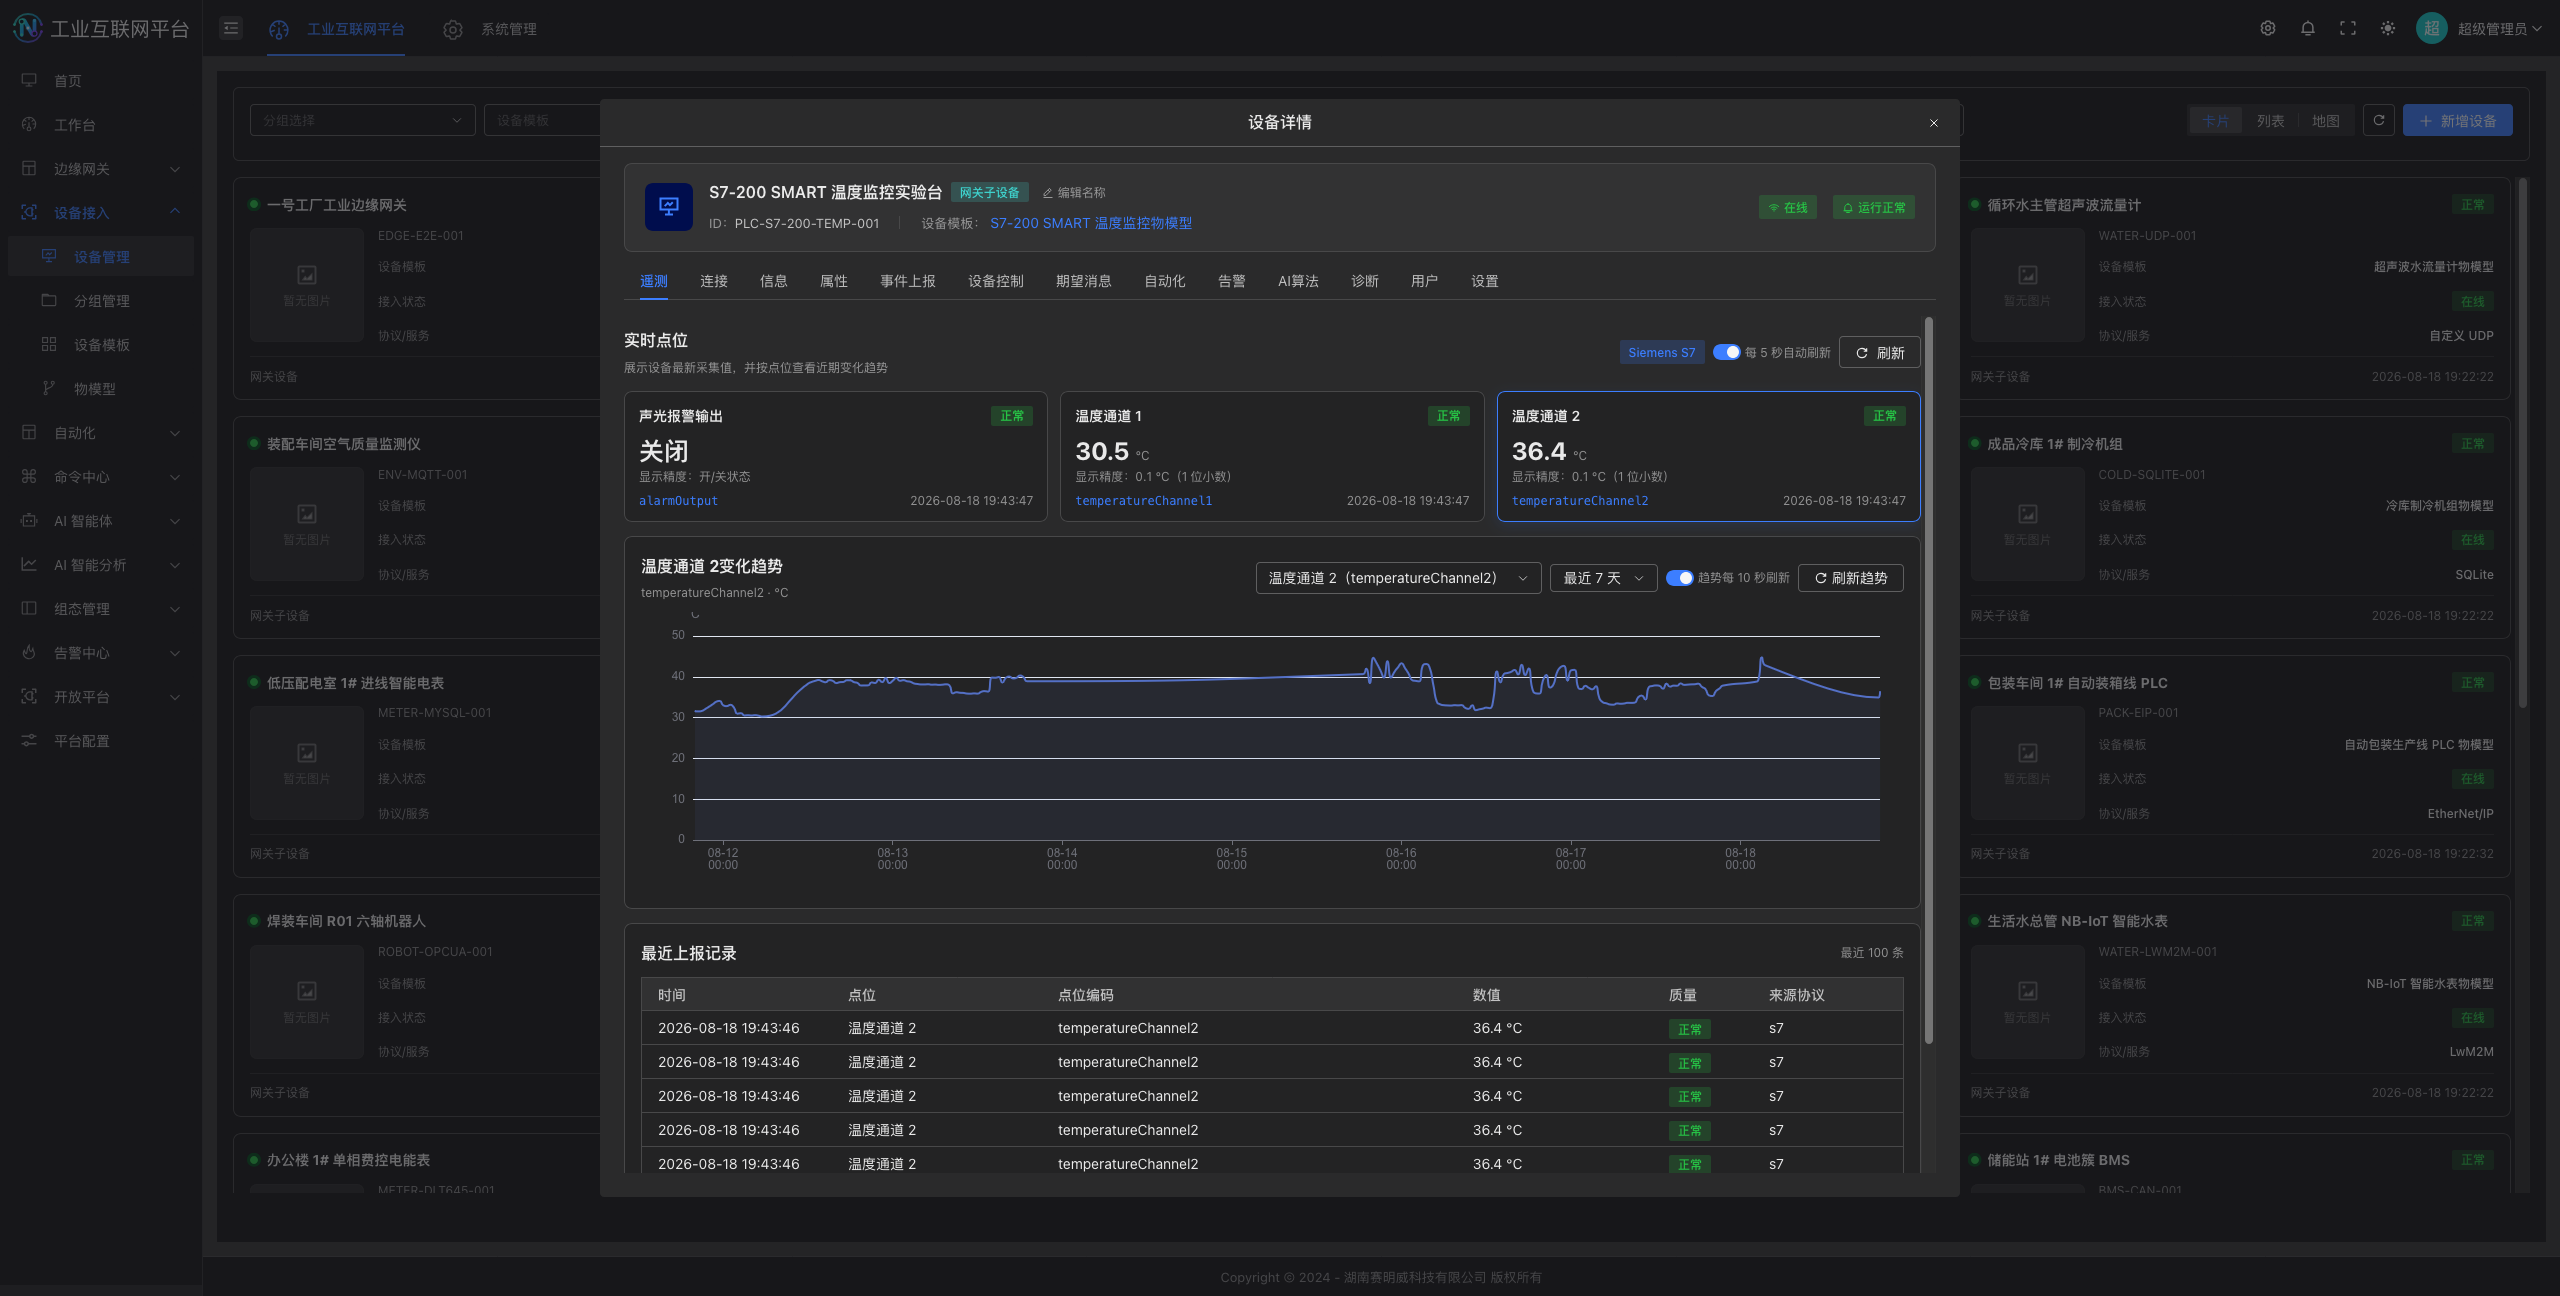Screen dimensions: 2560x1296
Task: Open the 分组选择 dropdown
Action: pyautogui.click(x=362, y=120)
